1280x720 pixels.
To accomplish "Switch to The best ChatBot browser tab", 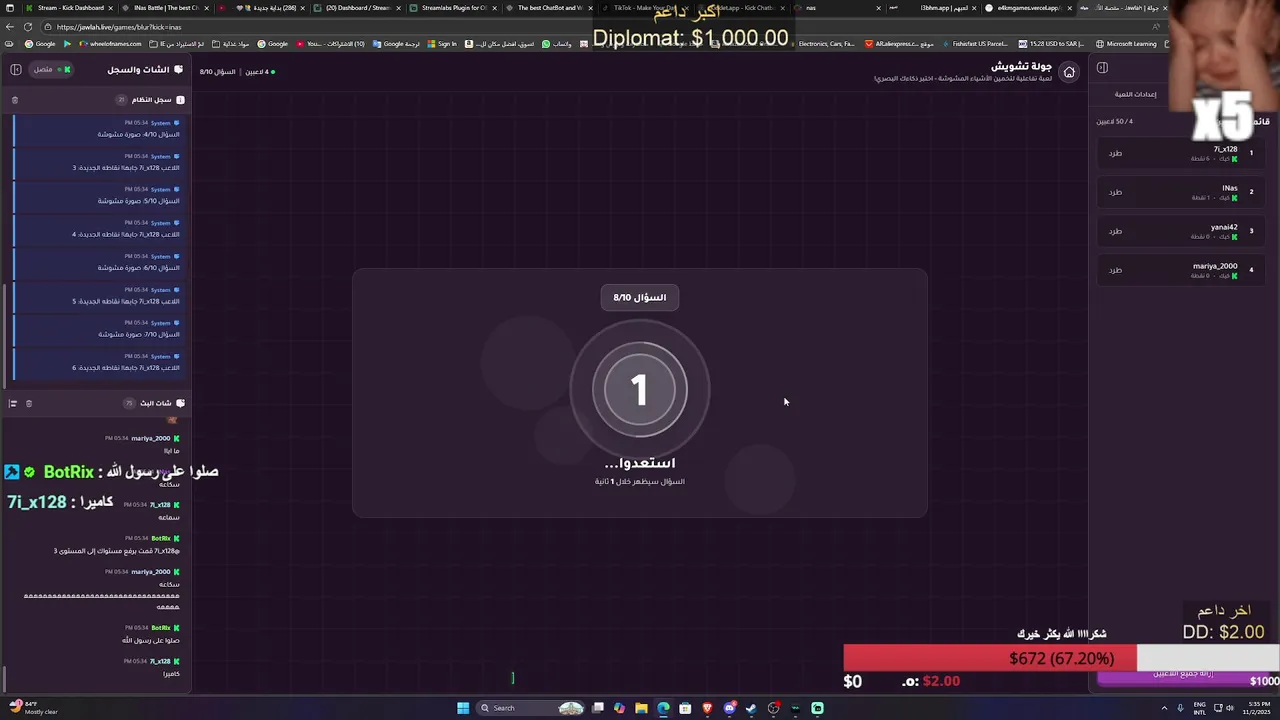I will point(549,8).
